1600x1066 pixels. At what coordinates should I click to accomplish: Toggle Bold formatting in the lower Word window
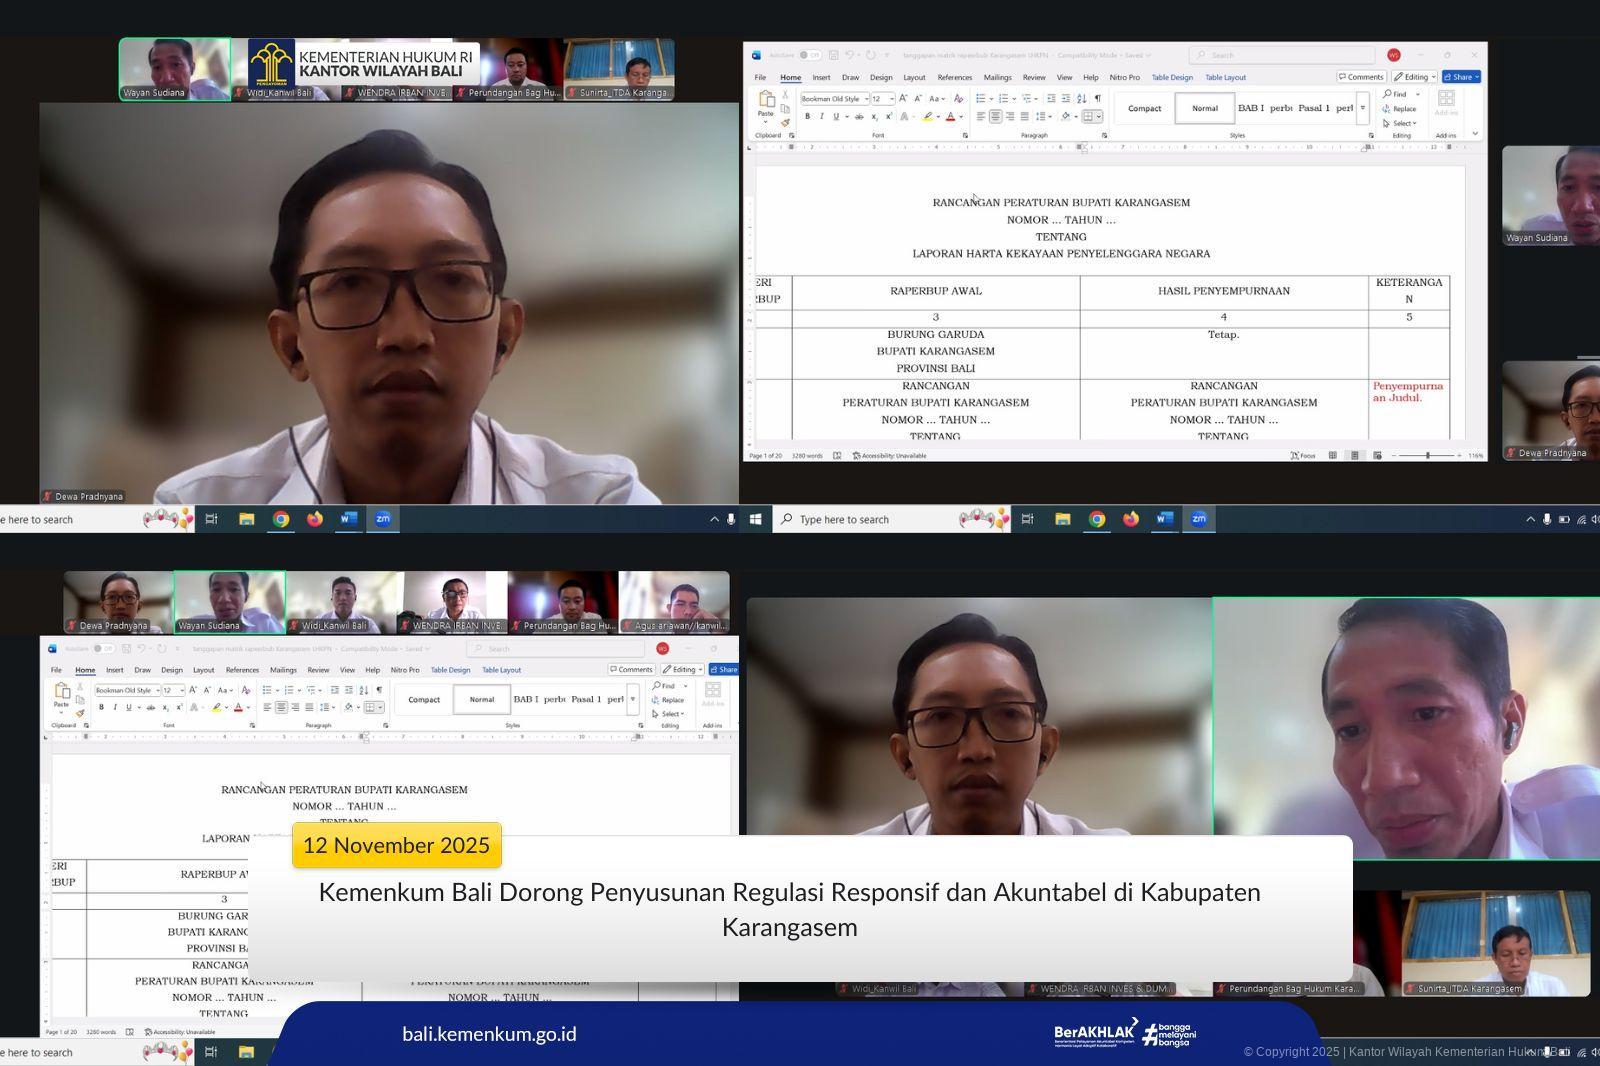101,707
